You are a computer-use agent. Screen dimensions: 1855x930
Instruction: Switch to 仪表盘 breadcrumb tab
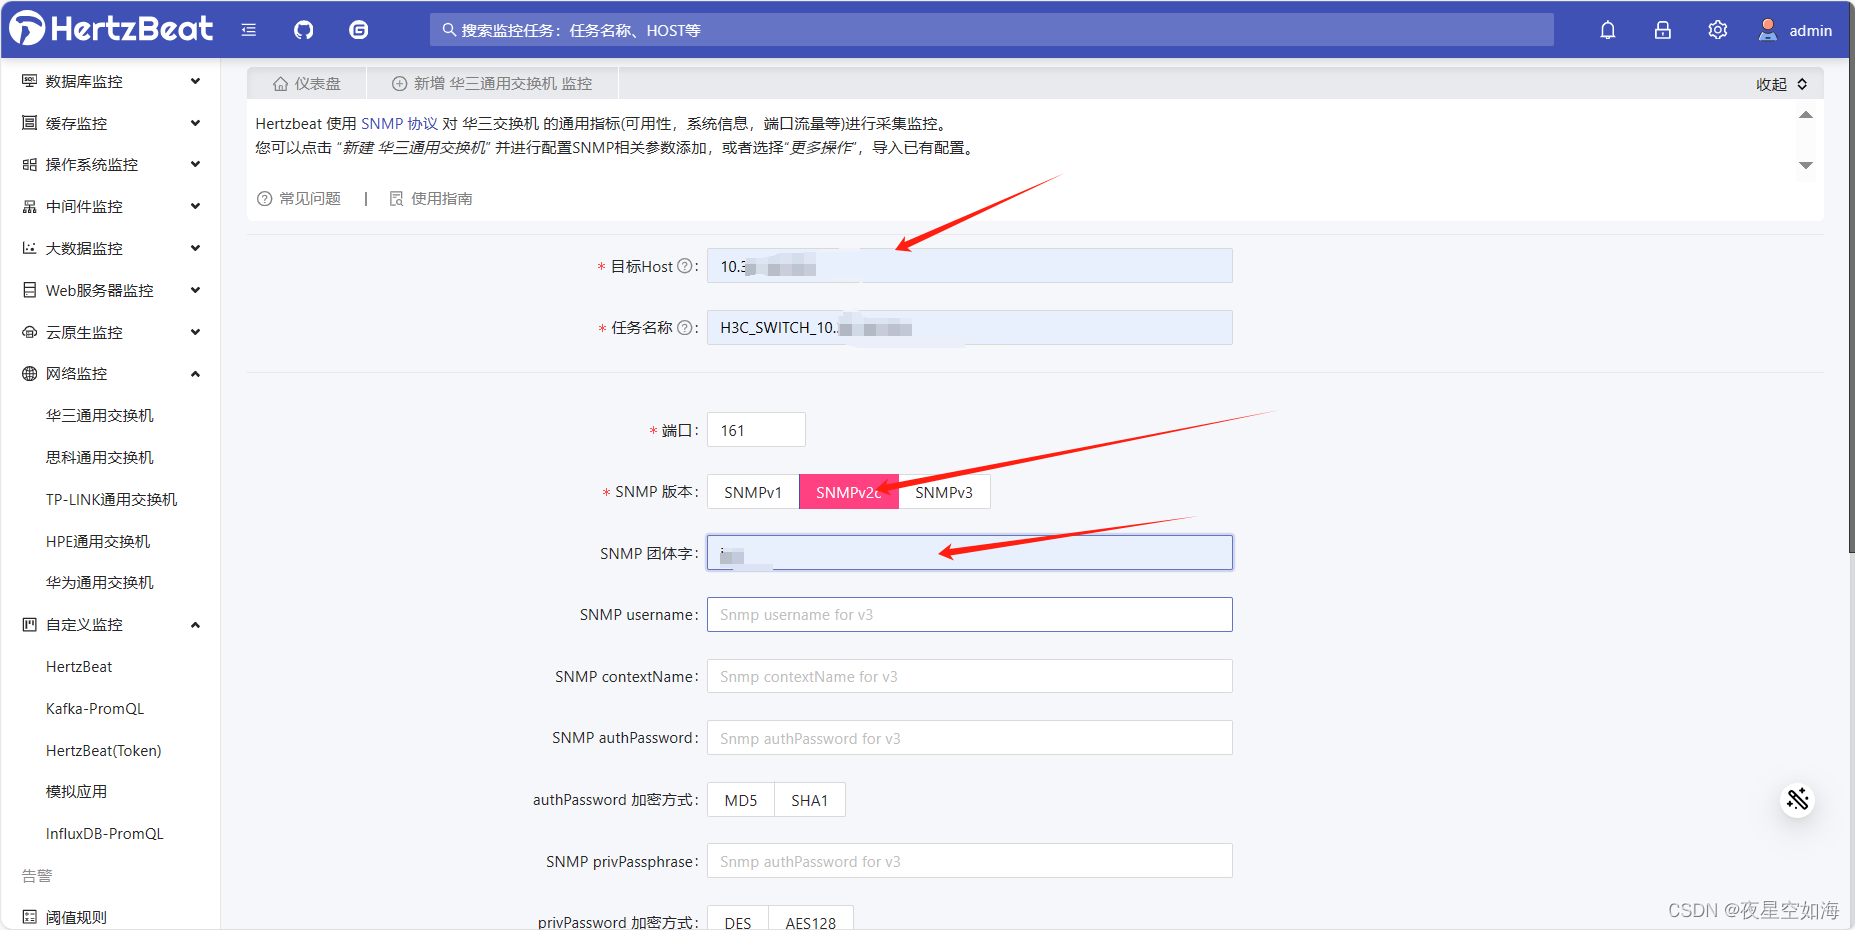pyautogui.click(x=307, y=83)
